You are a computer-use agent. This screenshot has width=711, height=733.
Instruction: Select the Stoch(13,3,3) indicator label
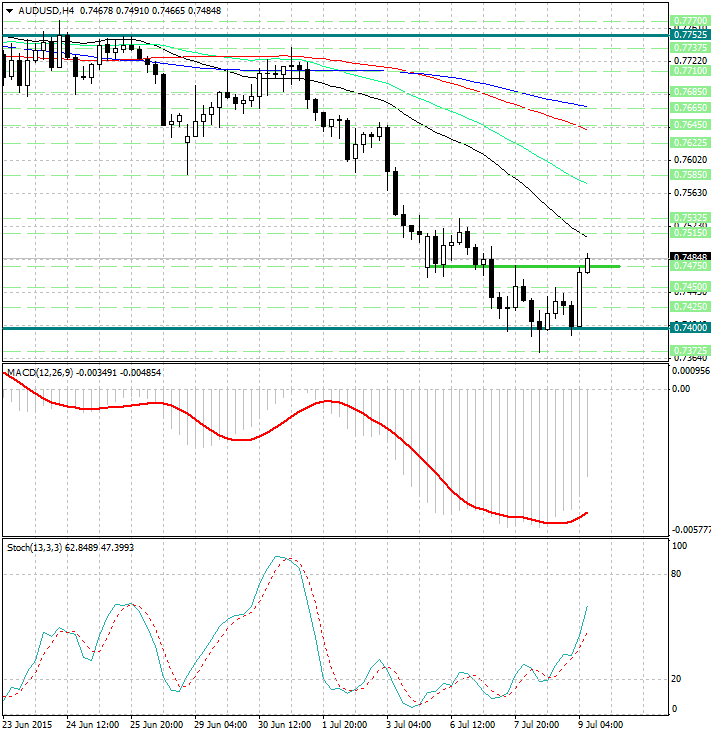click(33, 547)
